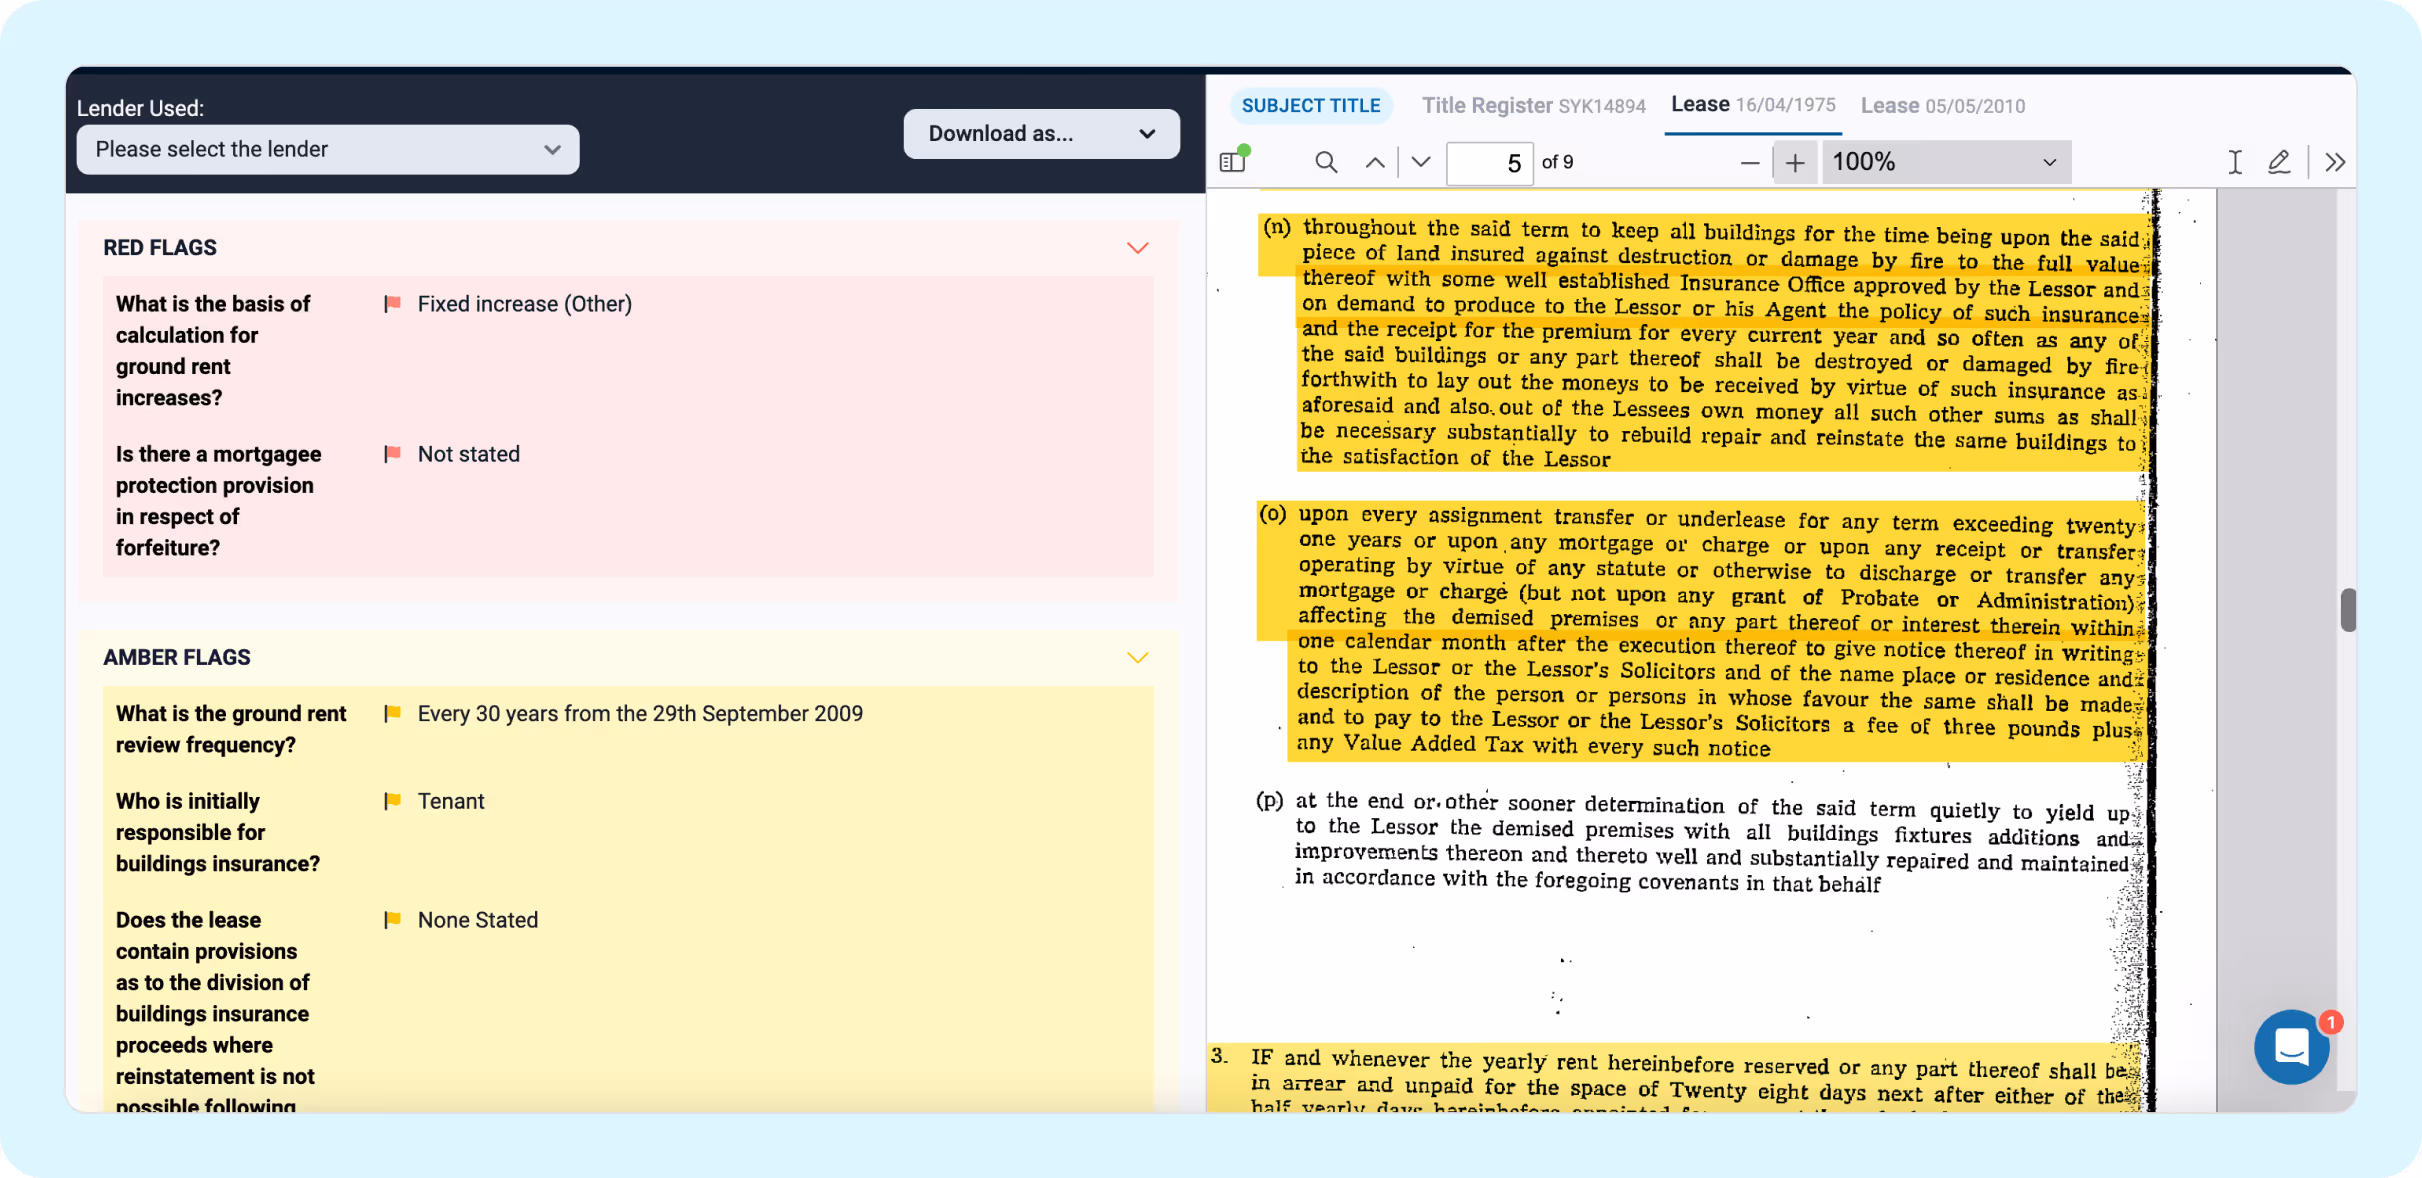Open more tools double-chevron
Screen dimensions: 2422x1178
point(2335,162)
